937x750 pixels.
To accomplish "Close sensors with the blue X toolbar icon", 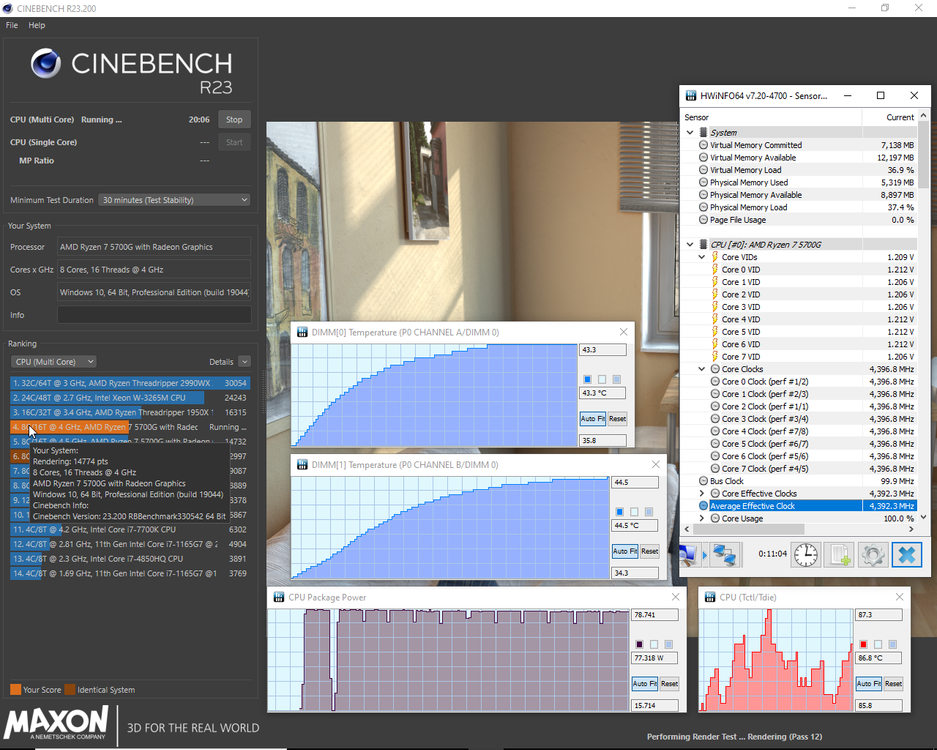I will click(907, 555).
